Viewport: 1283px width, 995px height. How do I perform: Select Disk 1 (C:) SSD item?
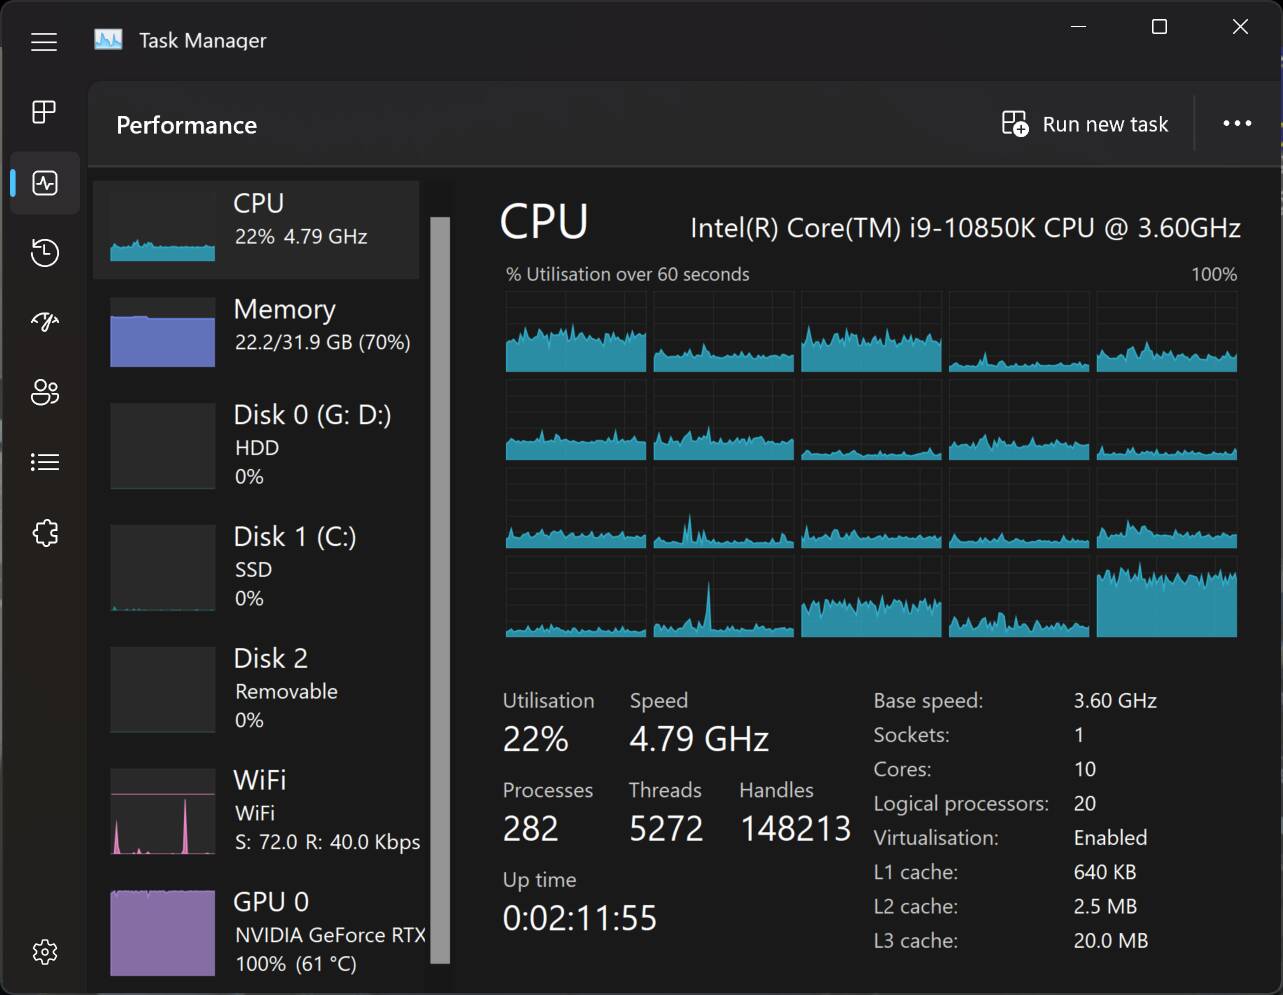tap(256, 567)
